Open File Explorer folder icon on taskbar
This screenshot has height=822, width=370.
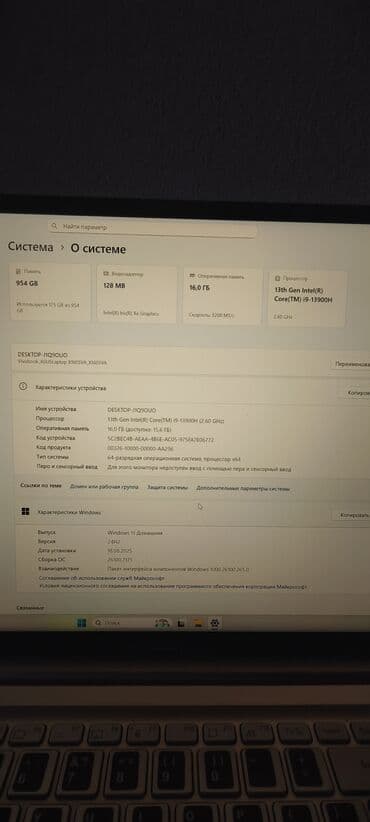tap(198, 623)
